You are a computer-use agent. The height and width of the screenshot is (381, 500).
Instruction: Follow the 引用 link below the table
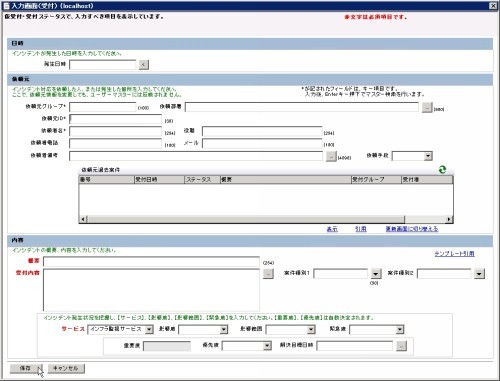(361, 229)
